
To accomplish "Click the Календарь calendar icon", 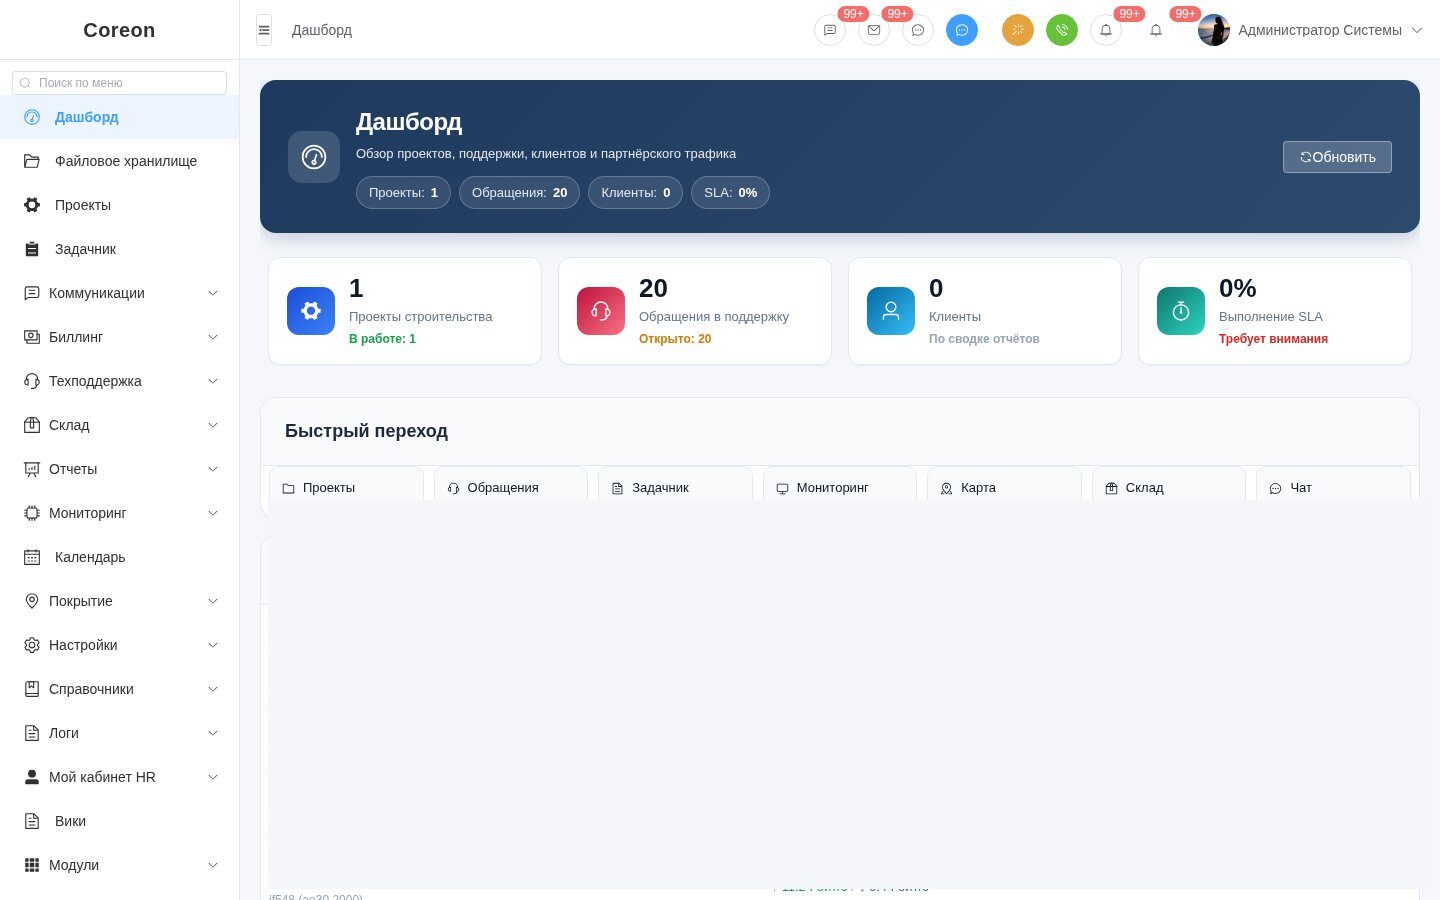I will (32, 557).
